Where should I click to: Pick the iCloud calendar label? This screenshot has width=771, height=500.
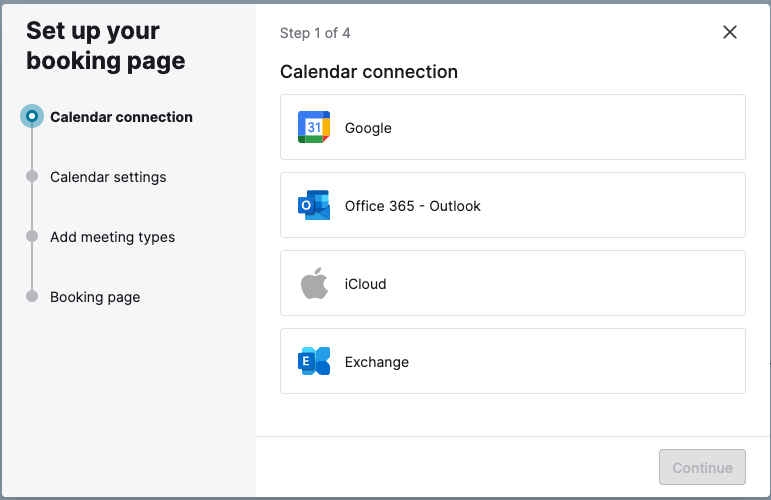tap(365, 284)
